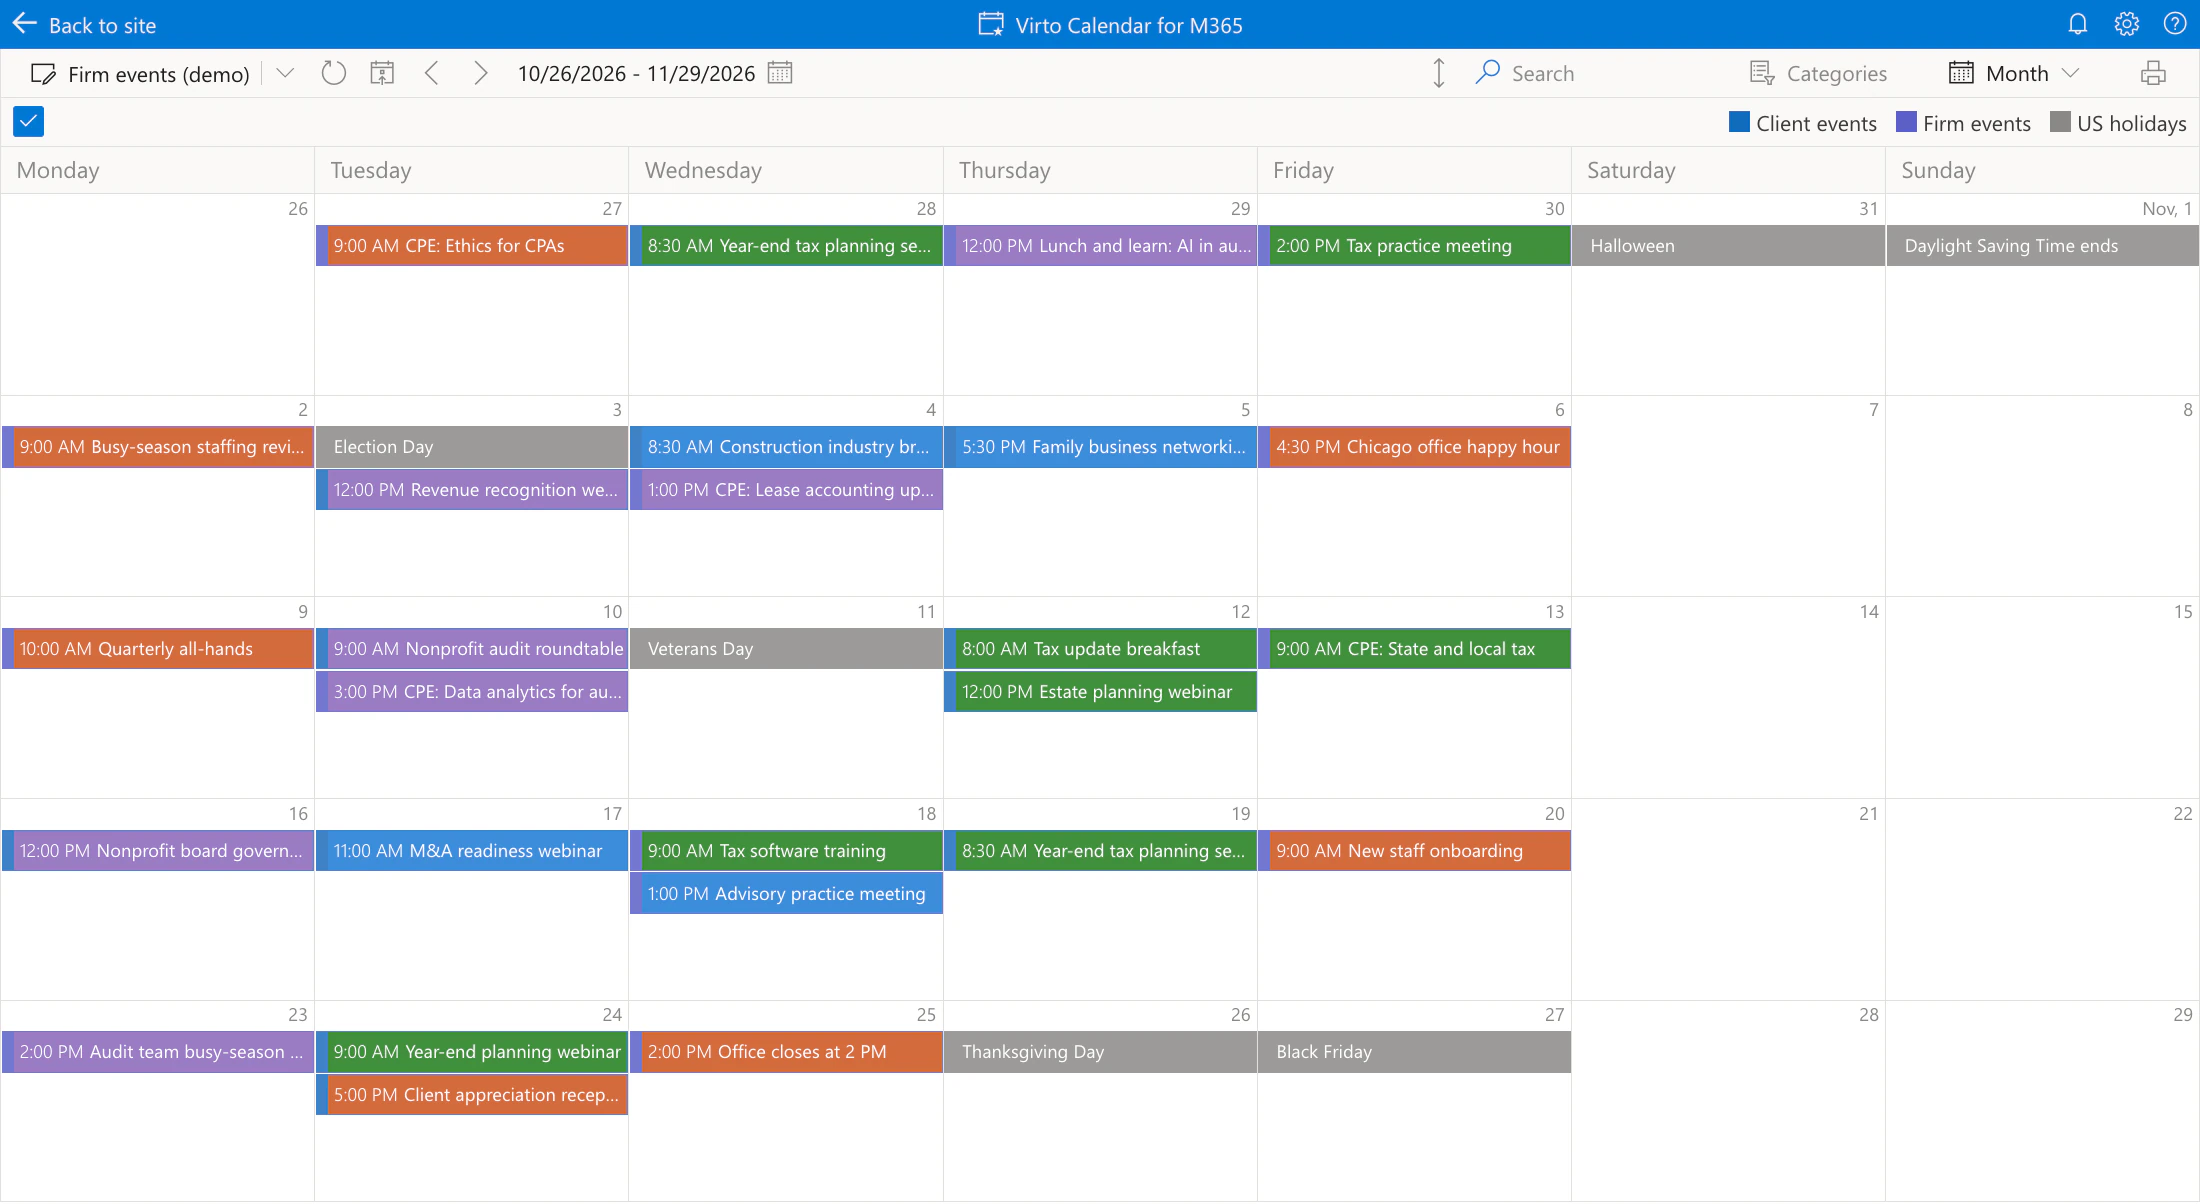Click the date range 10/26/2026 - 11/29/2026
This screenshot has width=2200, height=1204.
pos(636,74)
